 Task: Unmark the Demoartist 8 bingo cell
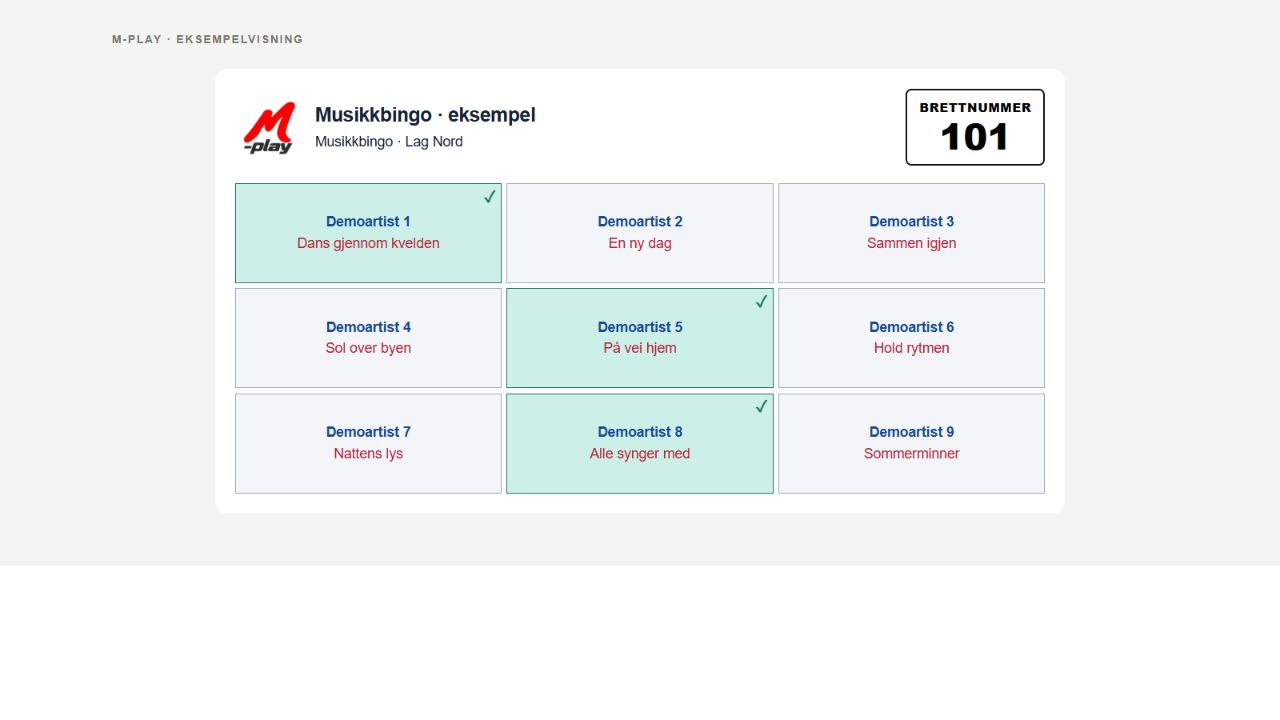(640, 443)
